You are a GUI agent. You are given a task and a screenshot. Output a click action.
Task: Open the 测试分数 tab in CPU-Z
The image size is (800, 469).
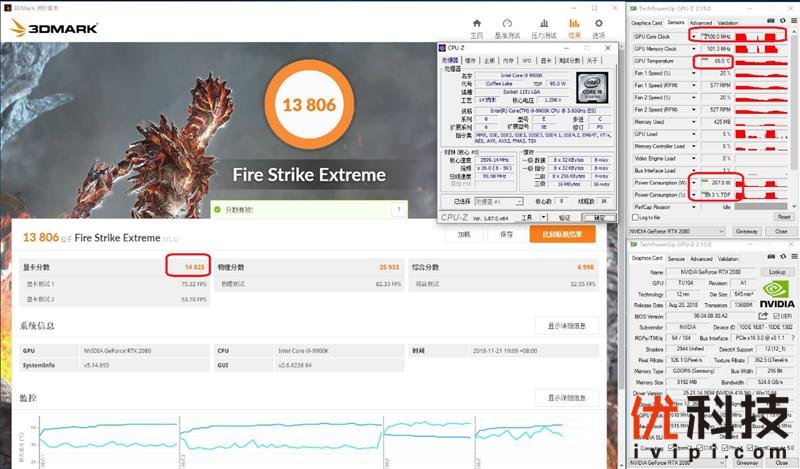569,60
